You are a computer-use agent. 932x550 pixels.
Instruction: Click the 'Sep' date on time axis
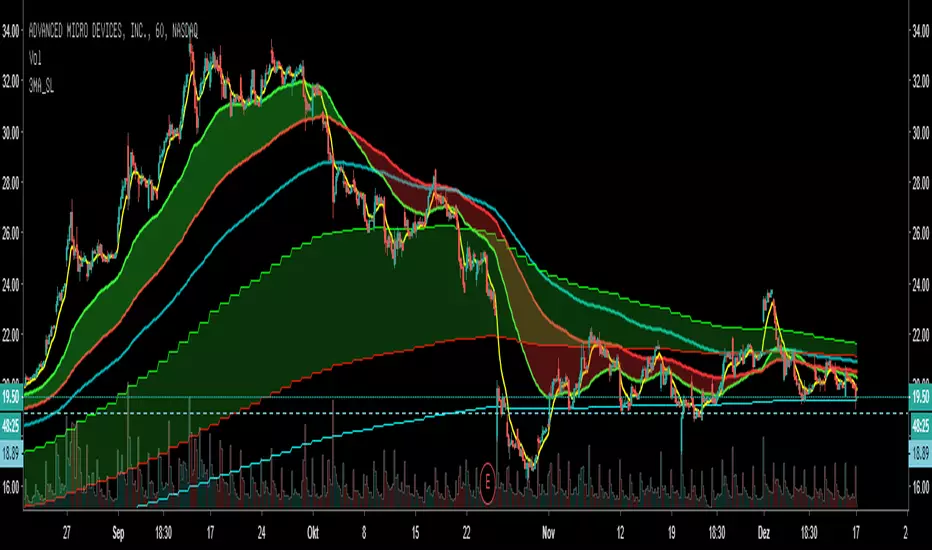pos(118,533)
